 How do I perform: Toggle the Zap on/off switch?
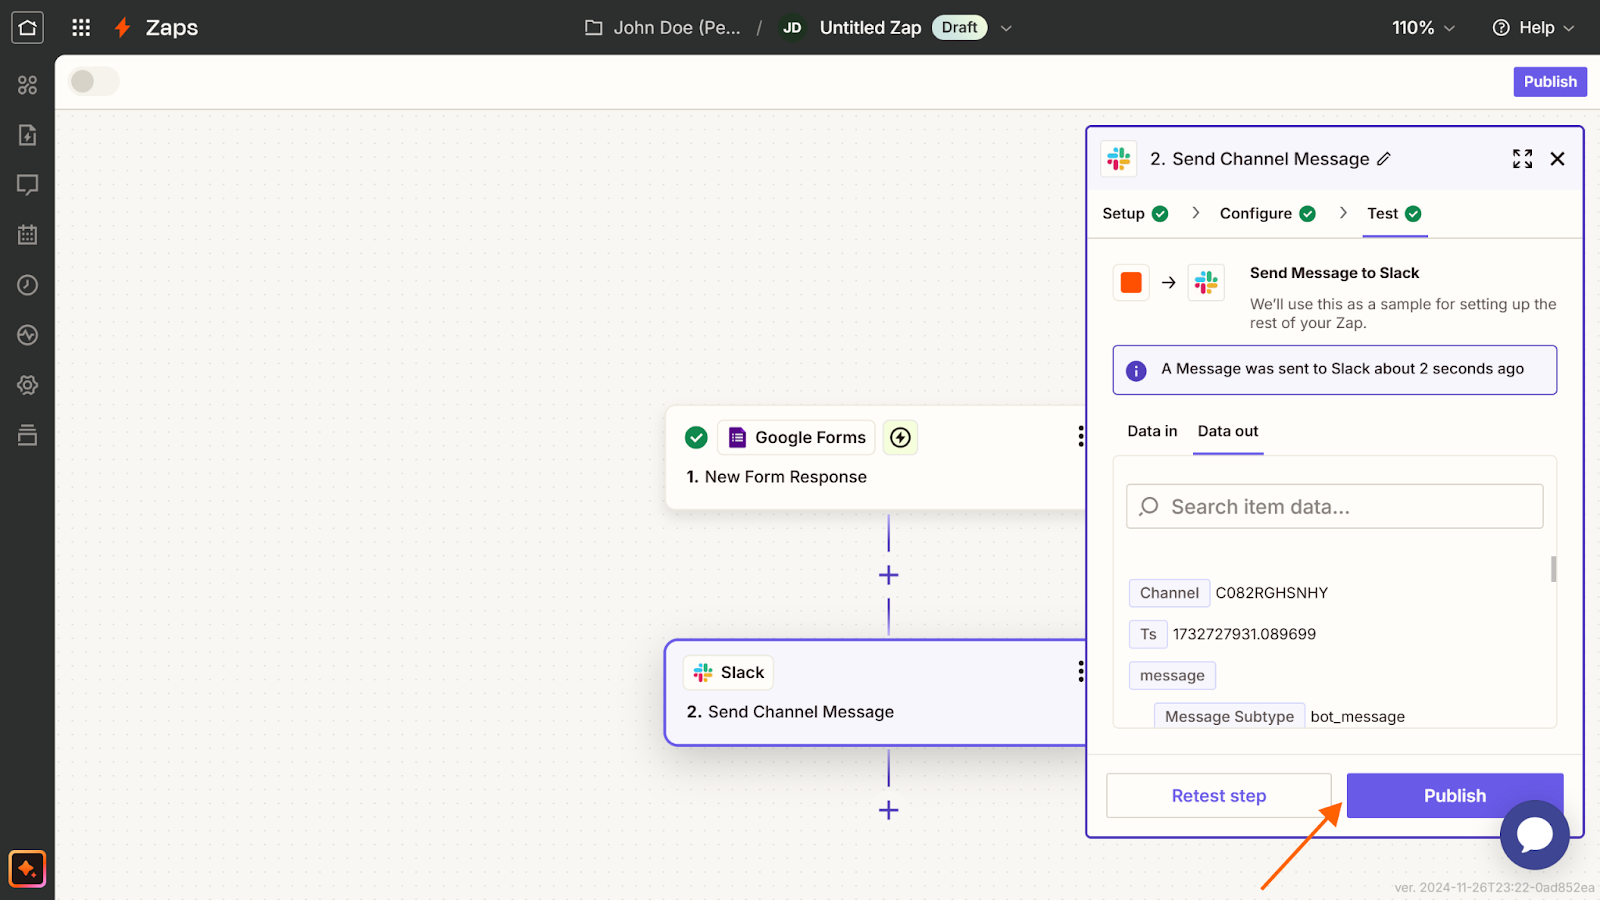tap(93, 82)
